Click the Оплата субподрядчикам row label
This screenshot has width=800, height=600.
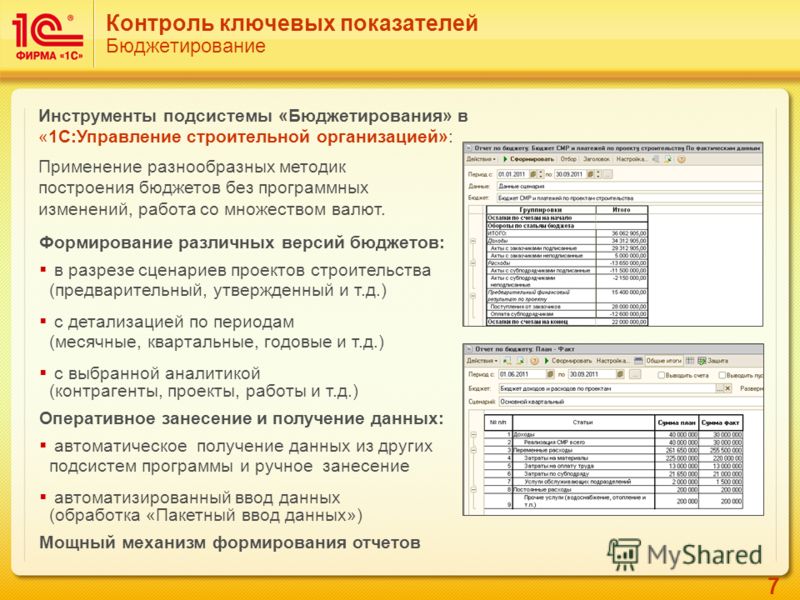pyautogui.click(x=521, y=314)
